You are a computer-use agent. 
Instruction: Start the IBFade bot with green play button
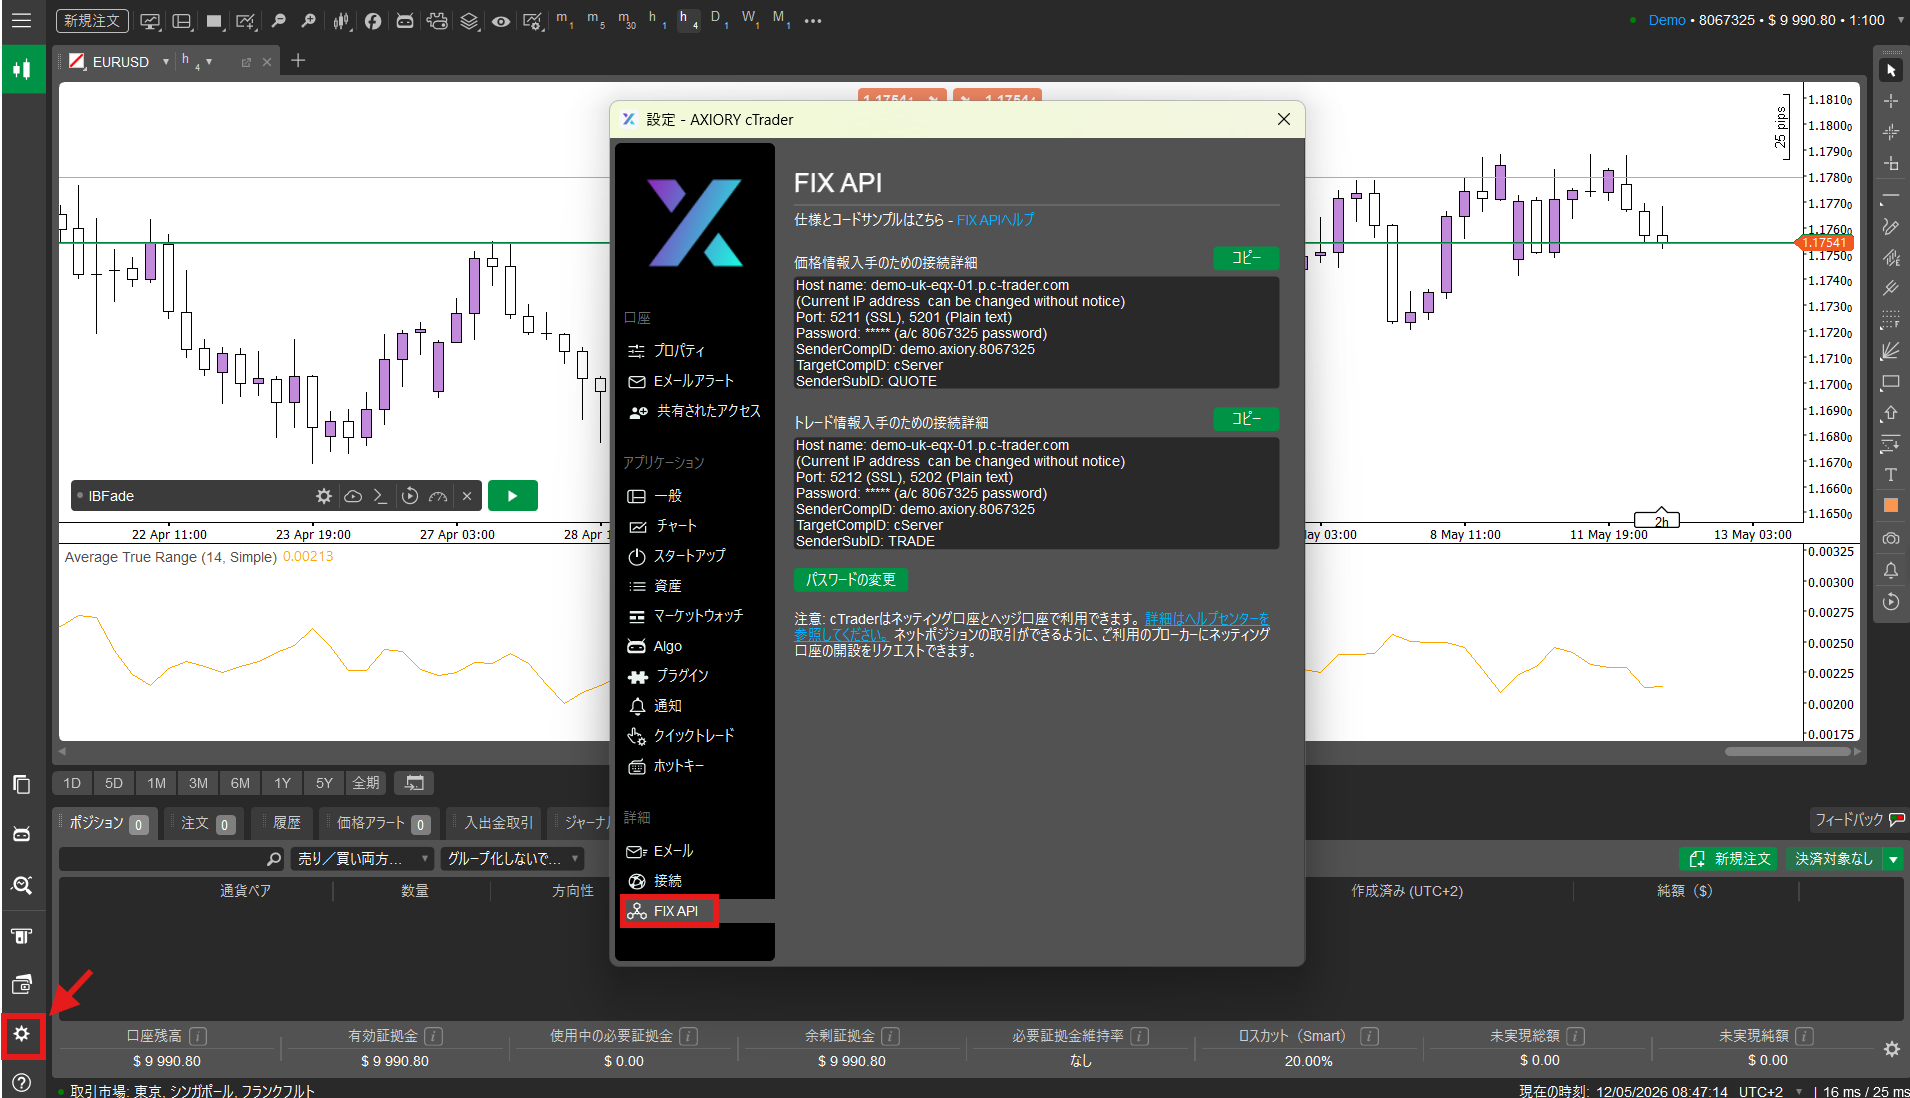513,496
